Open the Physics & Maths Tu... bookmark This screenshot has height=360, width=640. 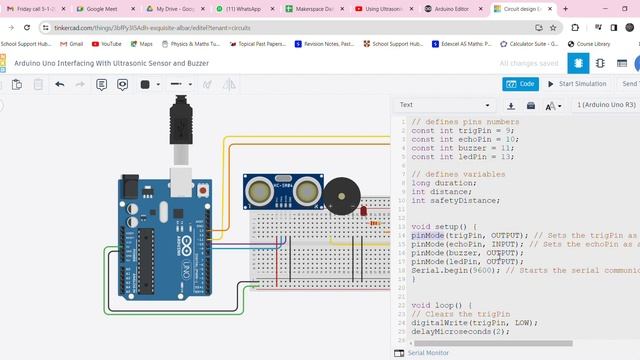pos(191,44)
